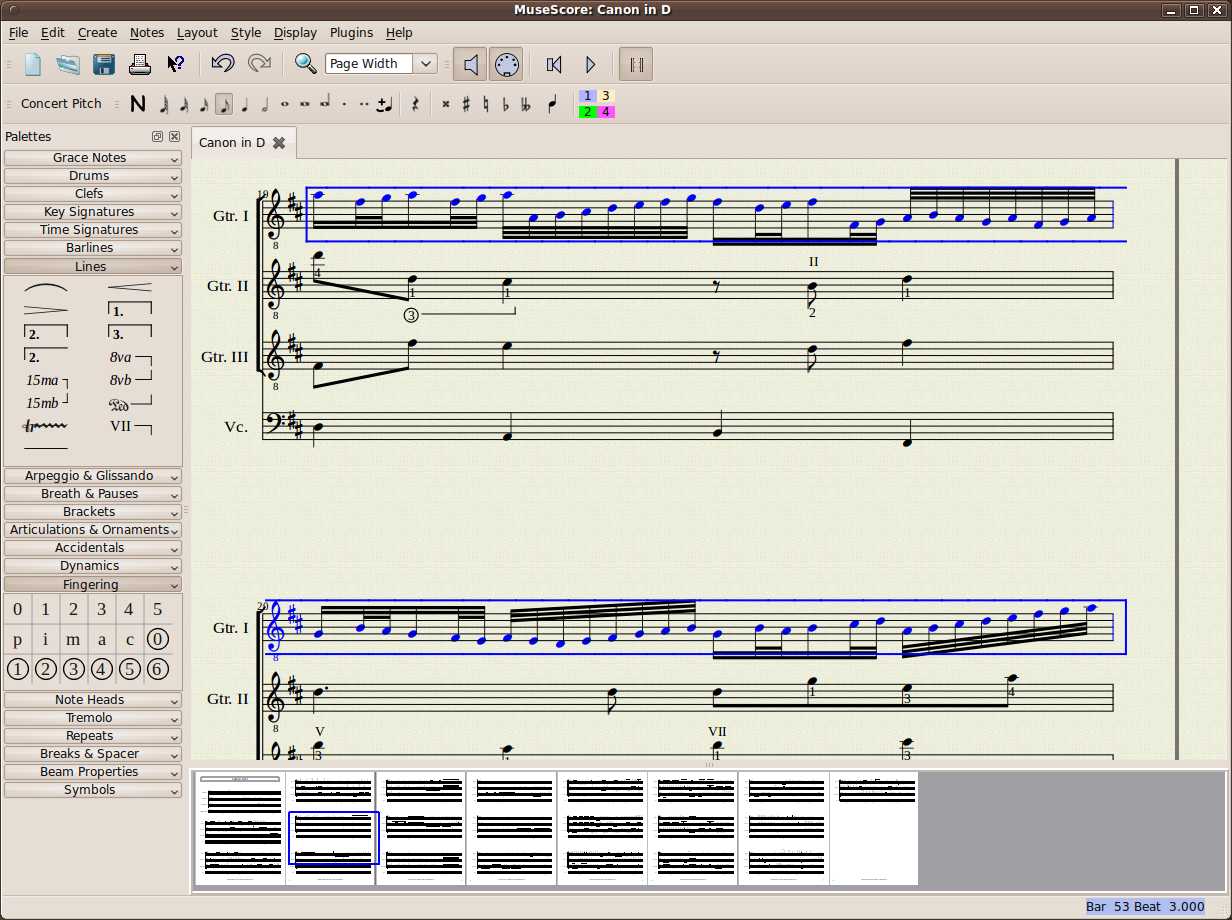Select the quarter note duration icon
1232x920 pixels.
coord(244,103)
